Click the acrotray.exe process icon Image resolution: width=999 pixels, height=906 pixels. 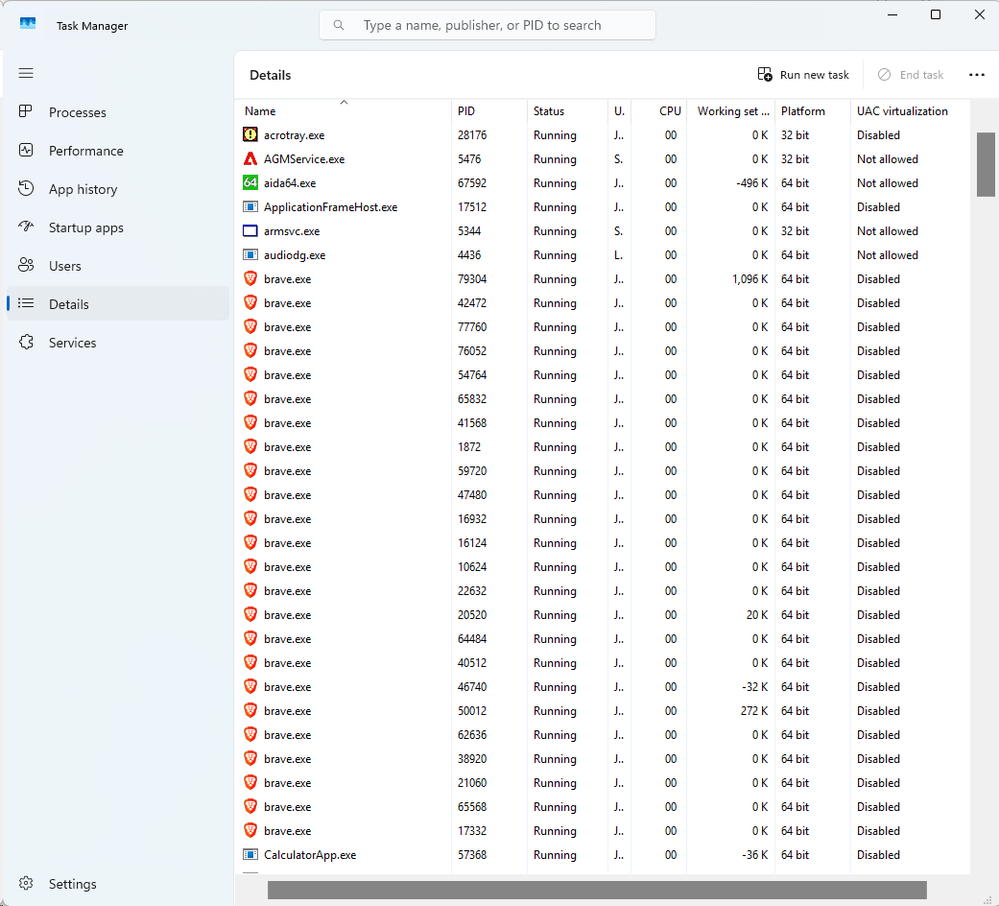[250, 134]
